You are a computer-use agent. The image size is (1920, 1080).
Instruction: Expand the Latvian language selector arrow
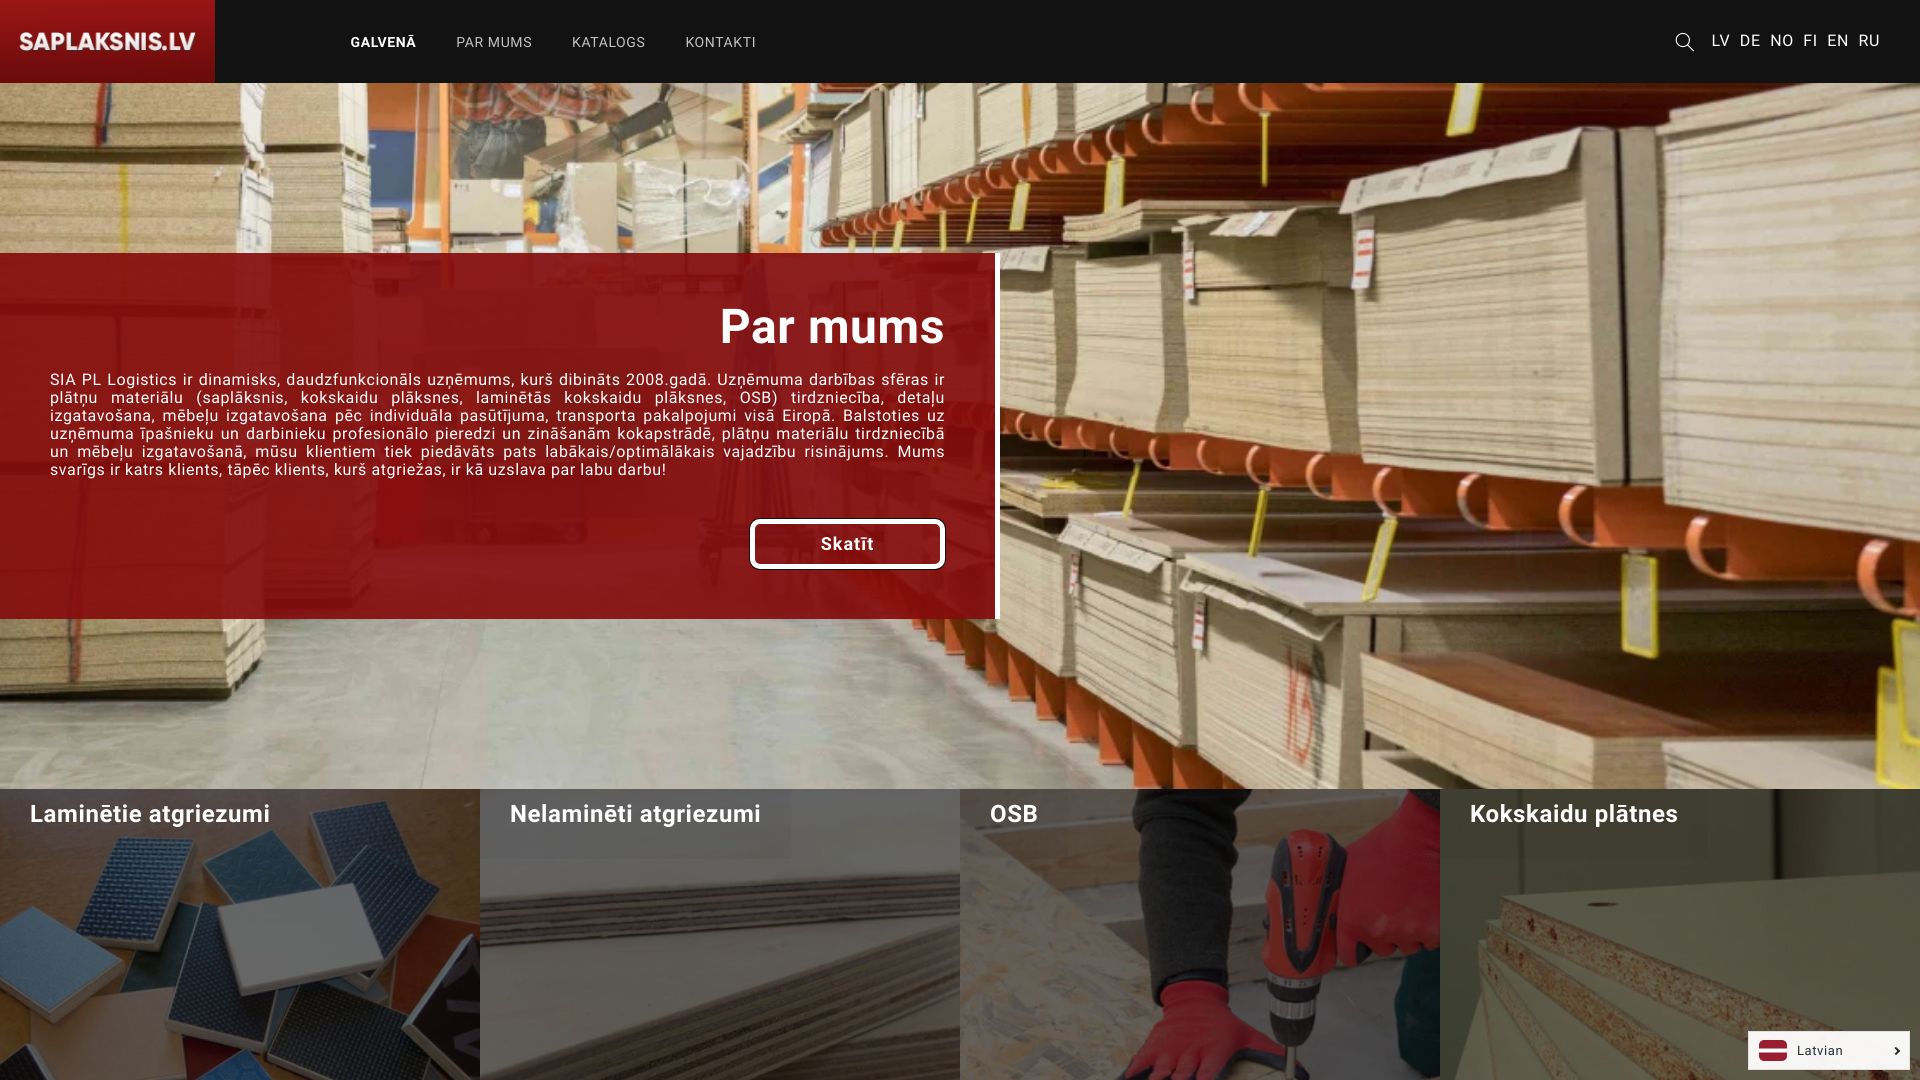point(1896,1050)
